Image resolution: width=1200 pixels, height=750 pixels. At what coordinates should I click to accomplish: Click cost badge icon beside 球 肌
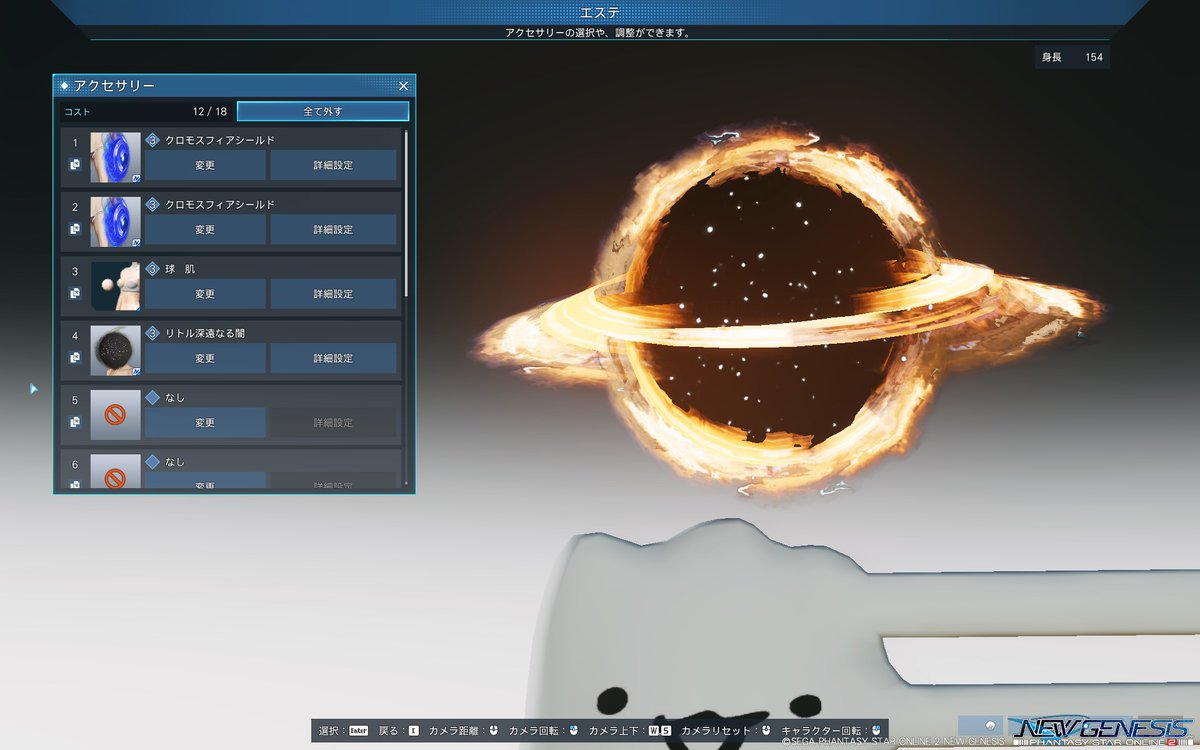point(153,269)
